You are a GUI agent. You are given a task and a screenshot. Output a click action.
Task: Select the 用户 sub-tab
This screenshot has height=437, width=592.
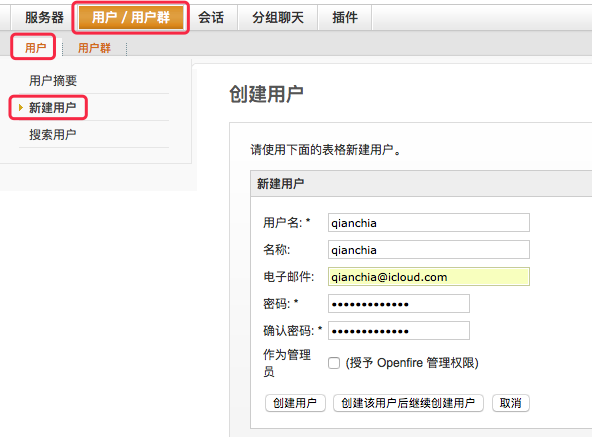click(x=35, y=48)
